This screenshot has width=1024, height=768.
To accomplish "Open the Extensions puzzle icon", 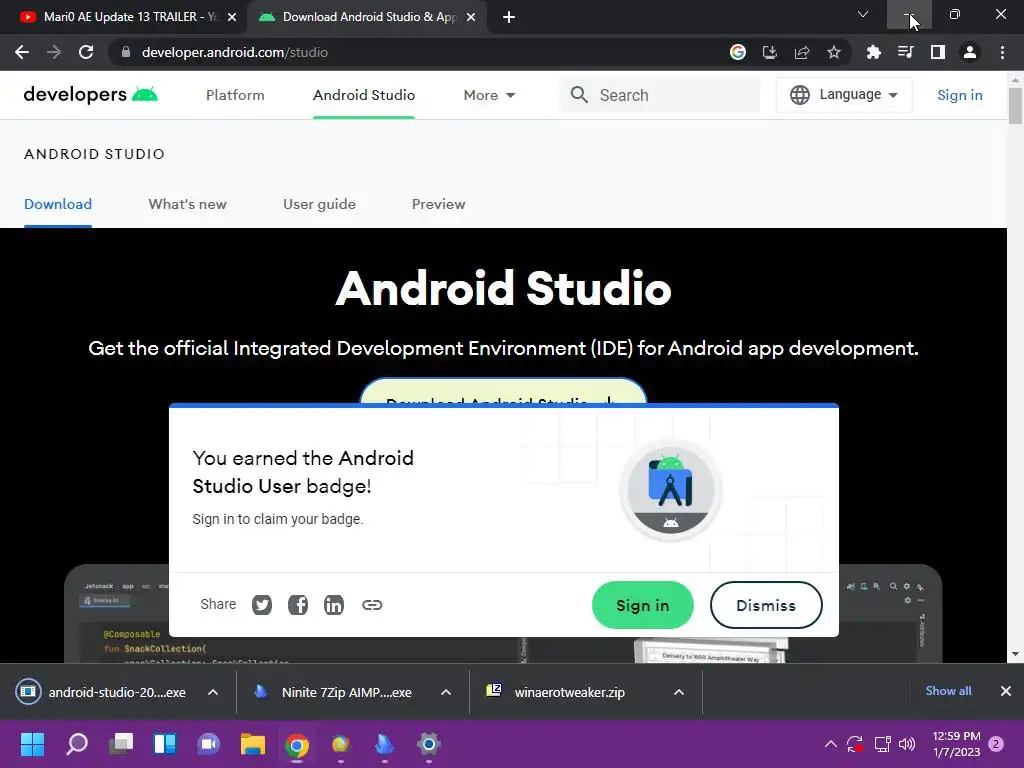I will [x=874, y=52].
